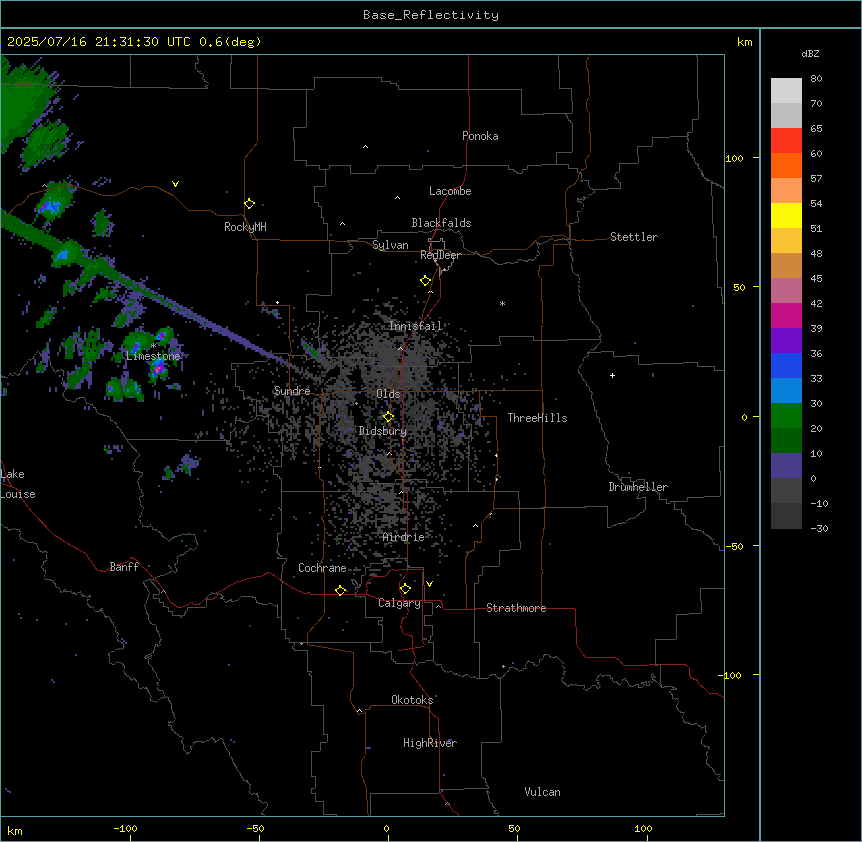The width and height of the screenshot is (862, 842).
Task: Click the Ponoka city label
Action: point(480,136)
